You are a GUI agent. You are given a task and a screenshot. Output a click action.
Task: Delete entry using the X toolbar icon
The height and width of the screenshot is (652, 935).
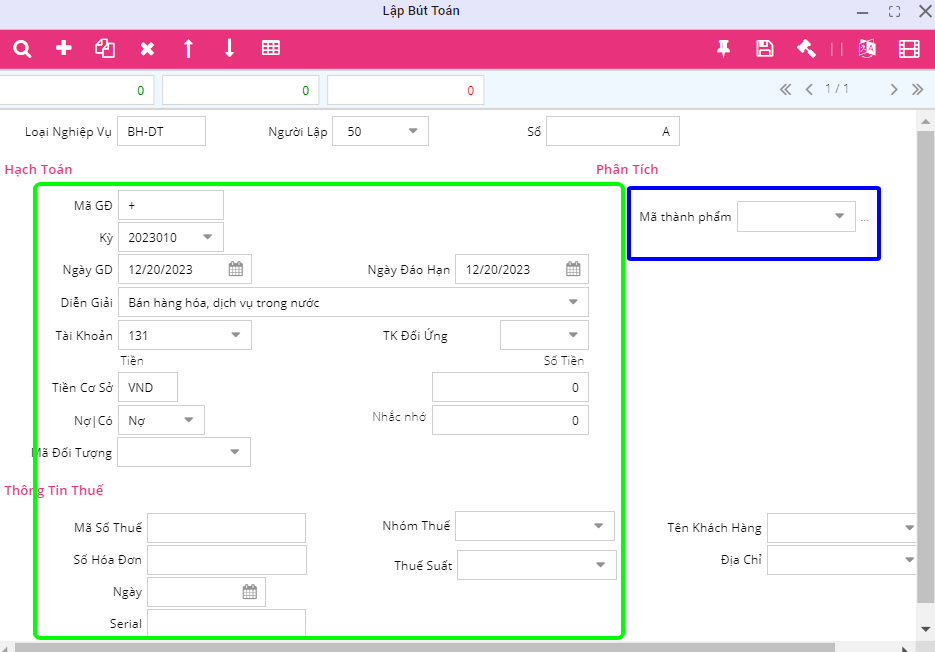click(x=147, y=48)
